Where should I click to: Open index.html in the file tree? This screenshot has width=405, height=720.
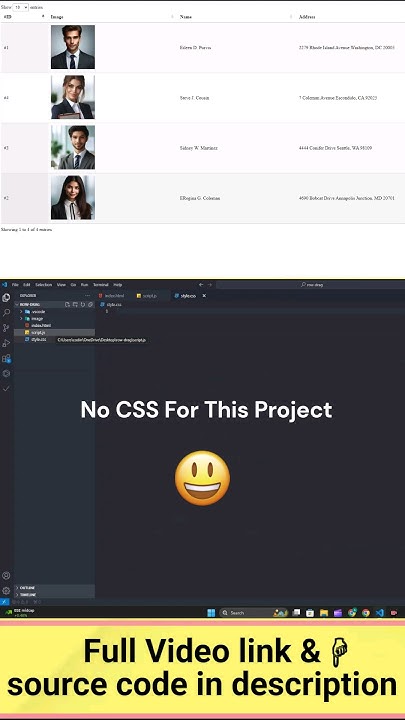[40, 325]
